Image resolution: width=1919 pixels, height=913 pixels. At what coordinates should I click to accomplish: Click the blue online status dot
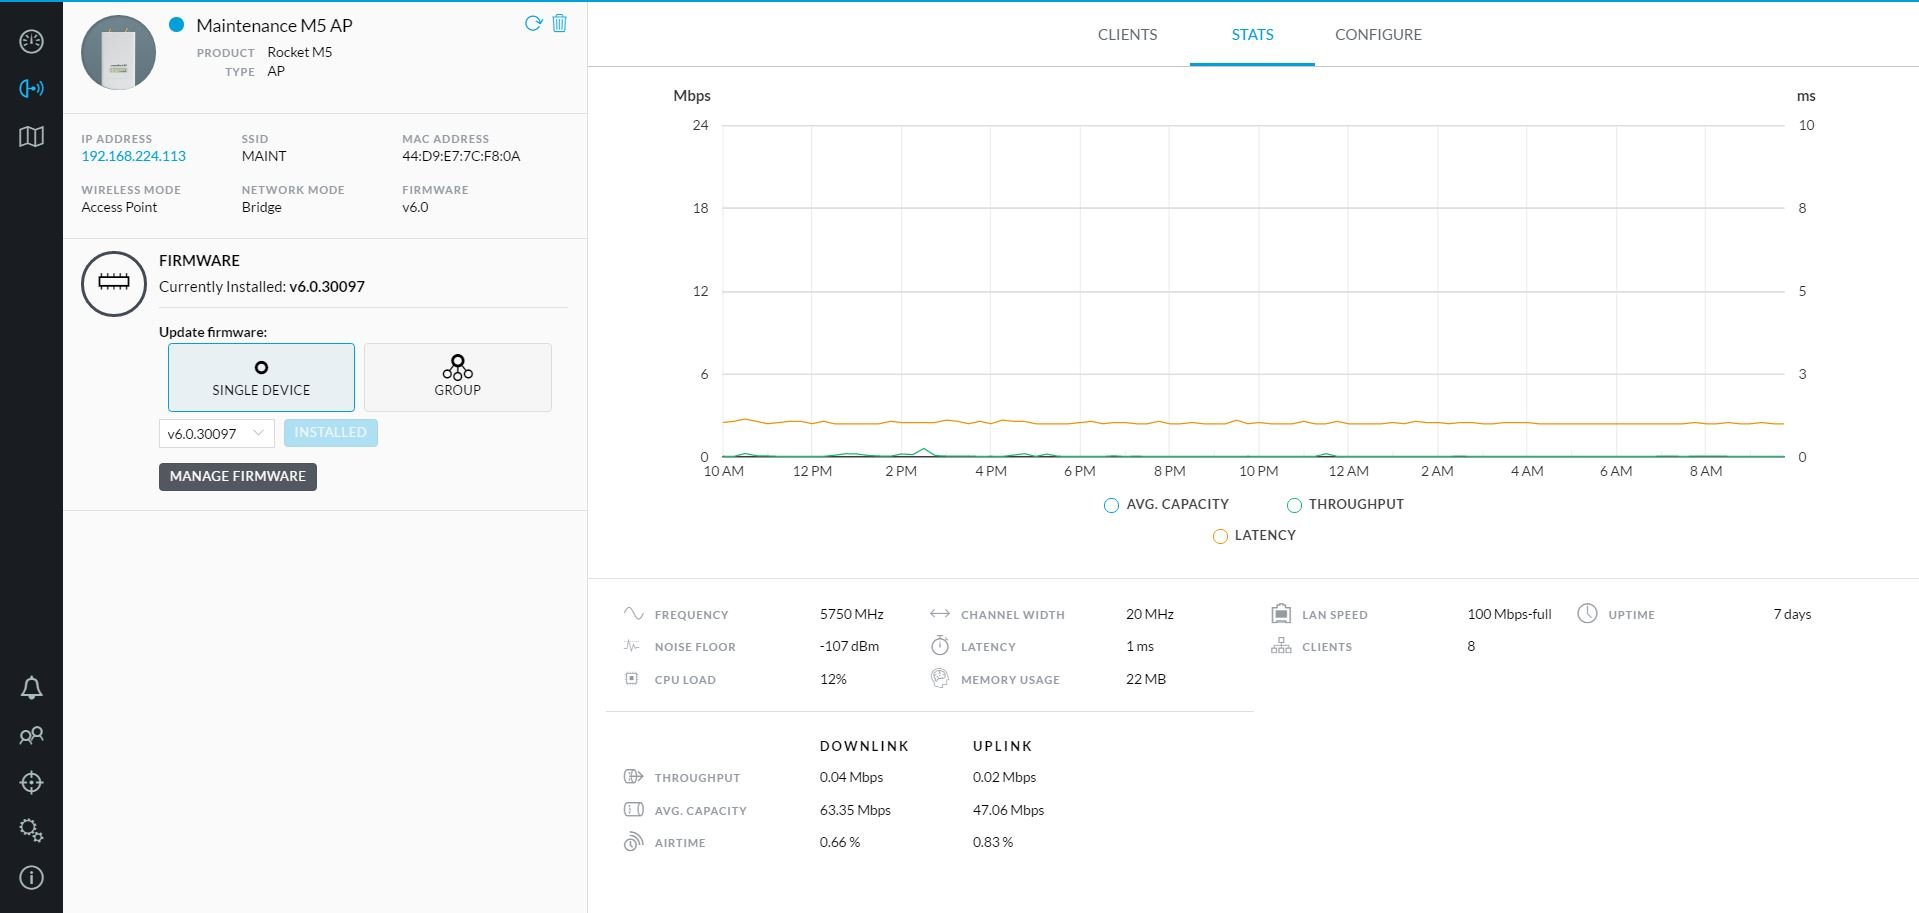pyautogui.click(x=177, y=25)
